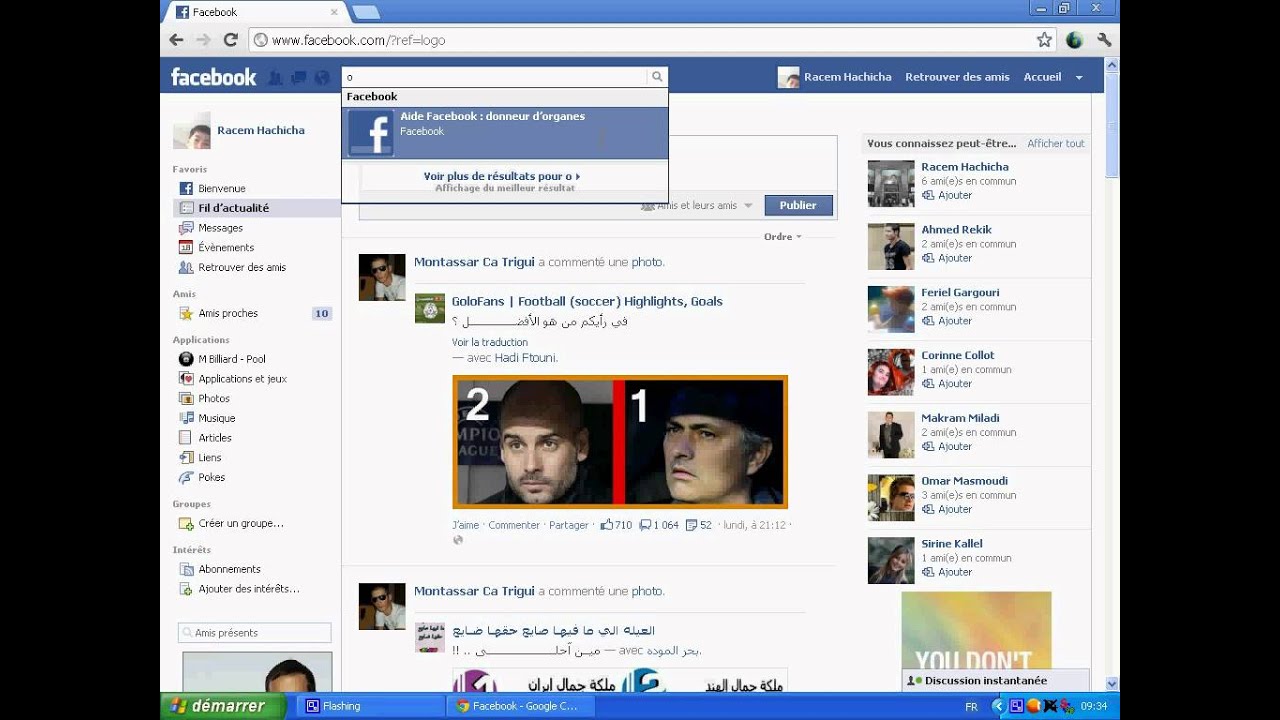Click the Chrome back arrow
The image size is (1280, 720).
[177, 40]
